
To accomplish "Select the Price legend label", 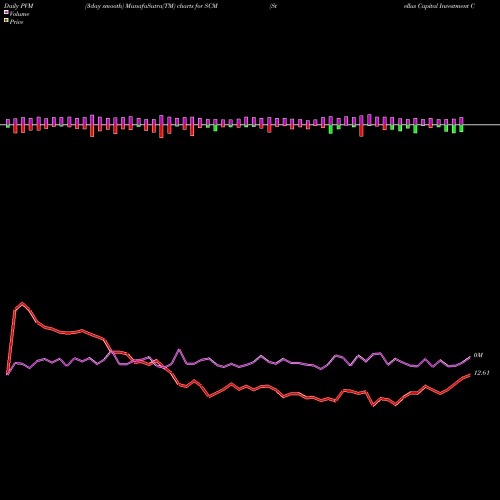I will click(x=16, y=22).
